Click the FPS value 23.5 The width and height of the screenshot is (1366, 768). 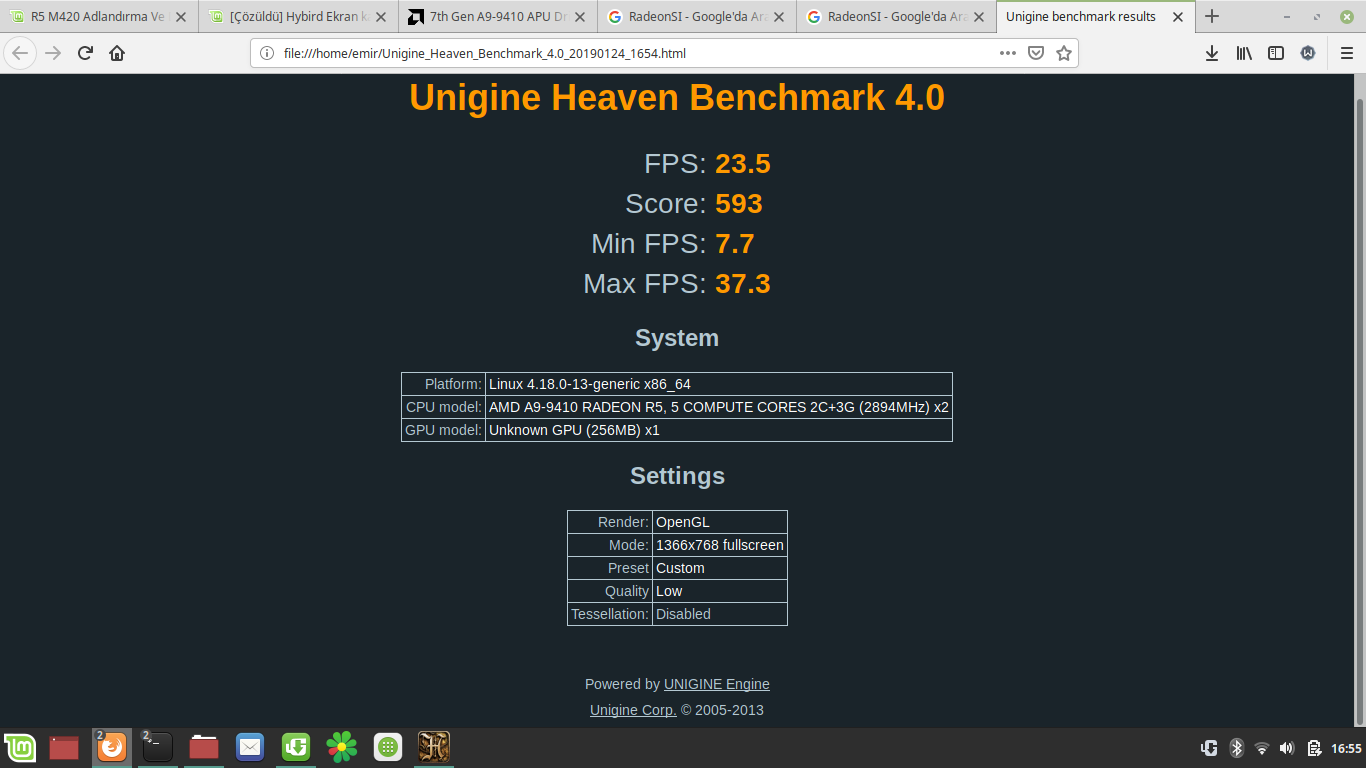pyautogui.click(x=743, y=164)
